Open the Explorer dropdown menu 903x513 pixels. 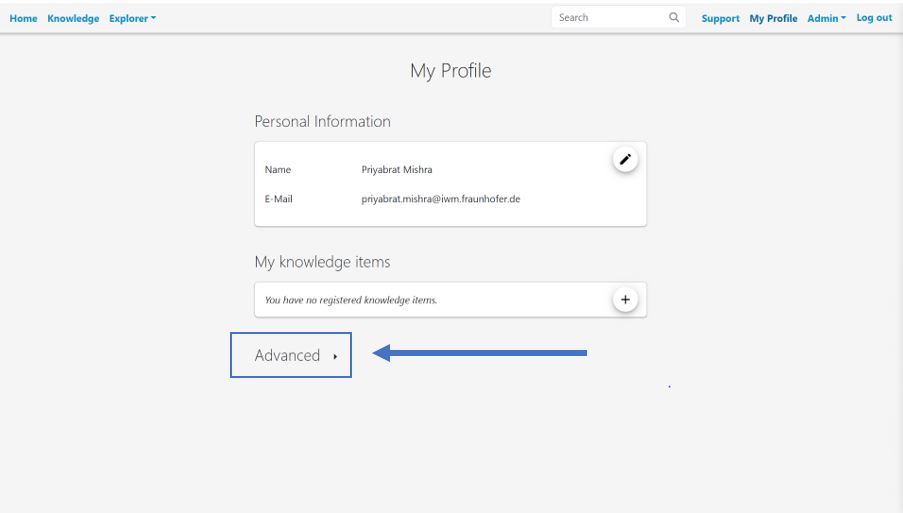[x=132, y=18]
